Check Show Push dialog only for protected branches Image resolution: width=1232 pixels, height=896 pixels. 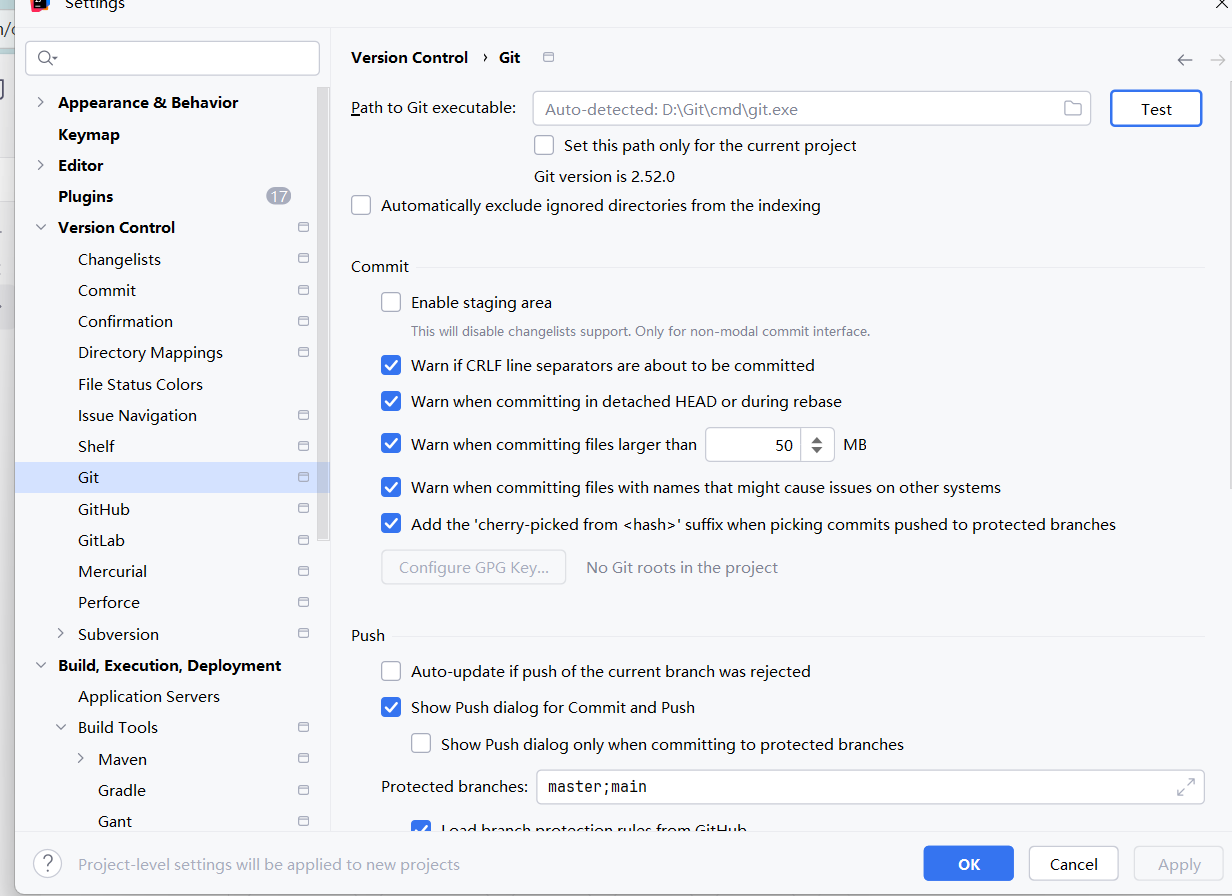(421, 744)
